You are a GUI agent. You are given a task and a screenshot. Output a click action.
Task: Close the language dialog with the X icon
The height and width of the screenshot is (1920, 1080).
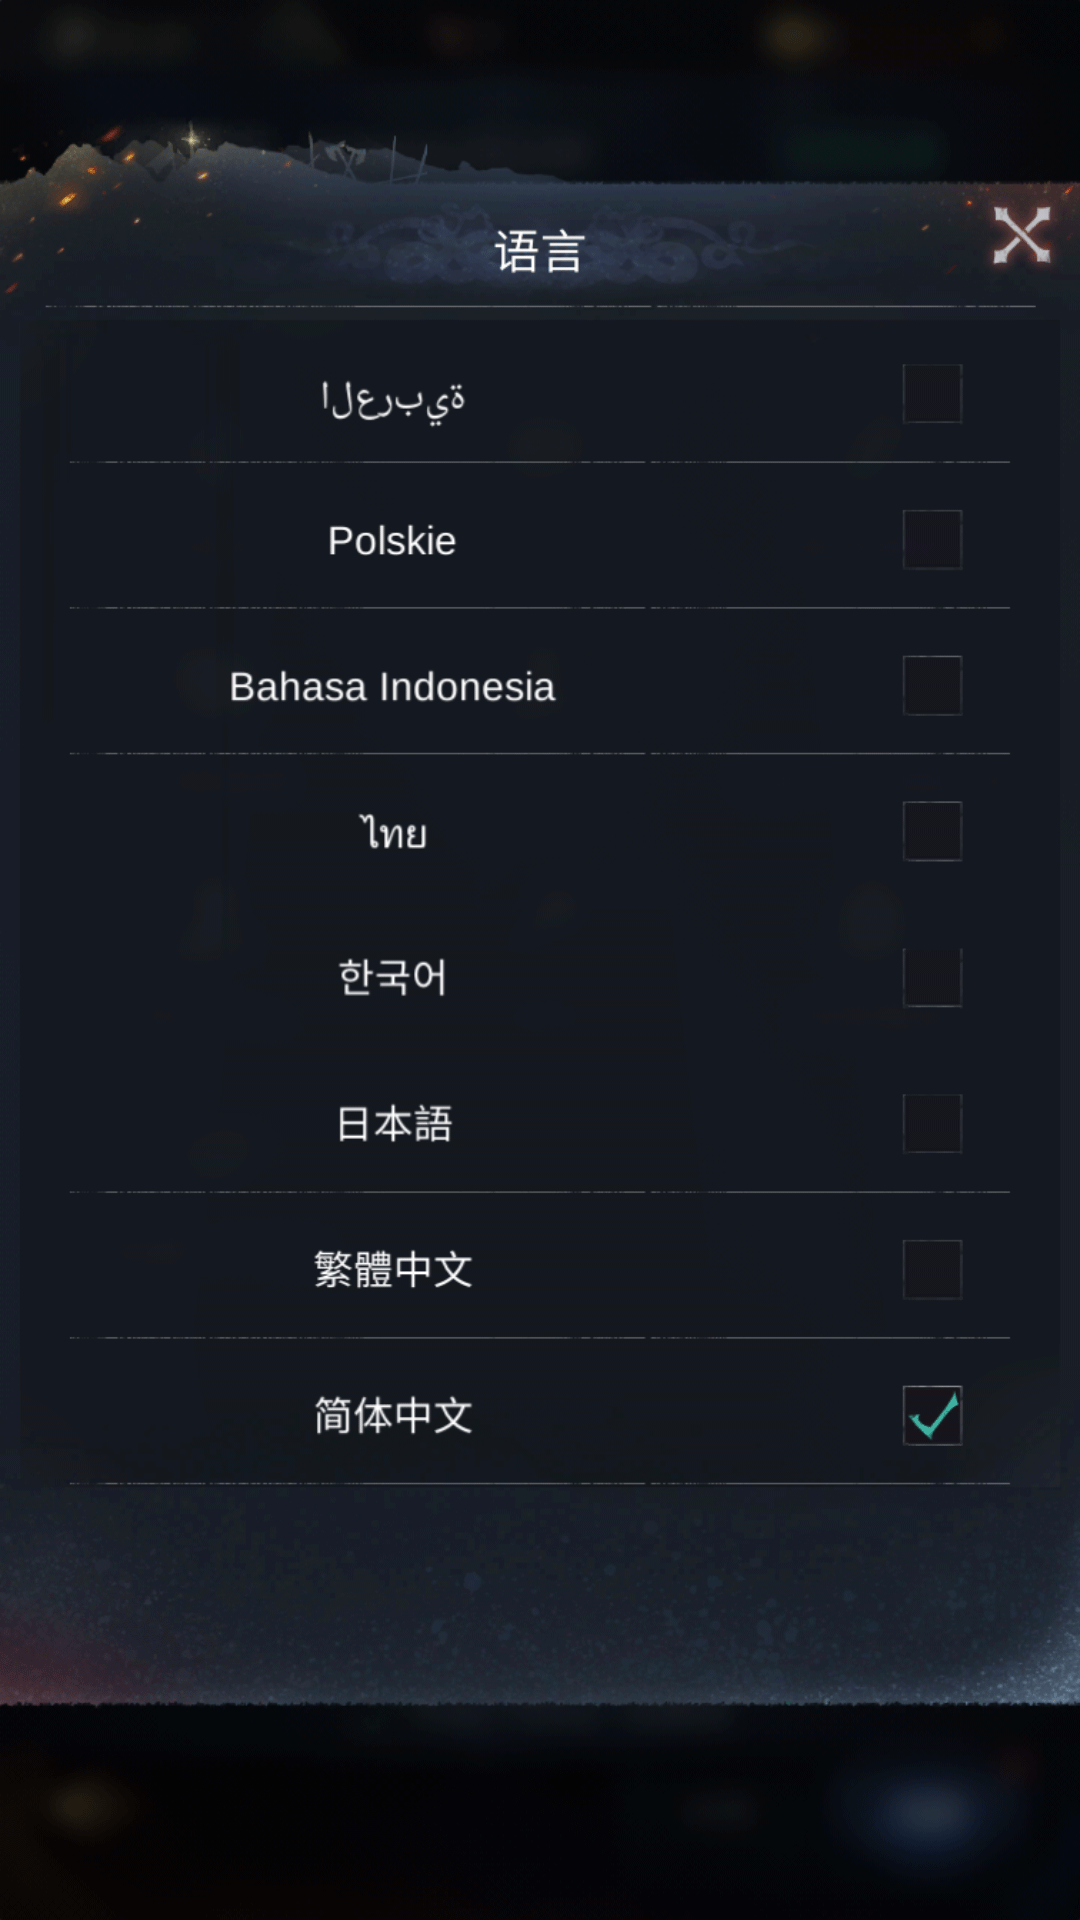tap(1021, 236)
